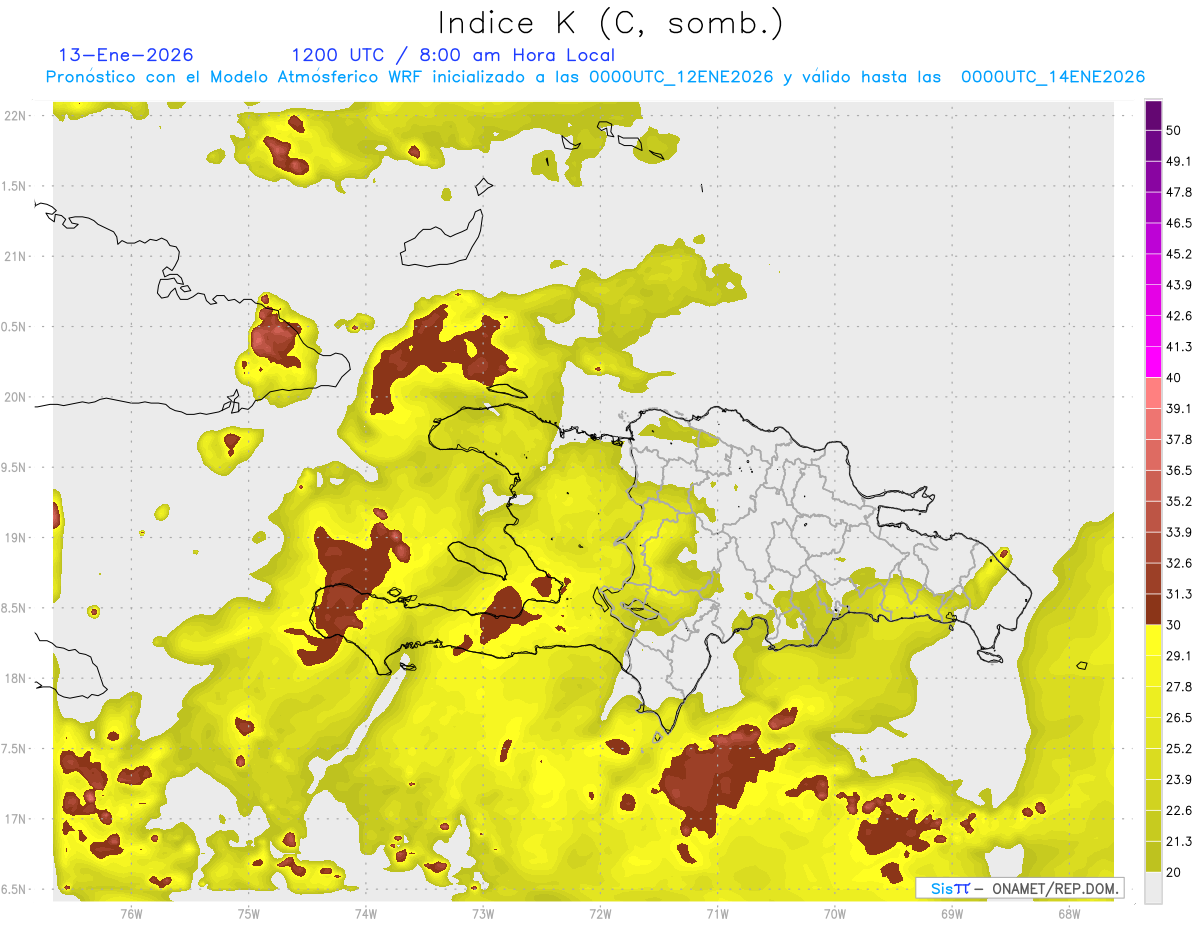
Task: Click the "31.3" colorbar label
Action: pos(1179,594)
